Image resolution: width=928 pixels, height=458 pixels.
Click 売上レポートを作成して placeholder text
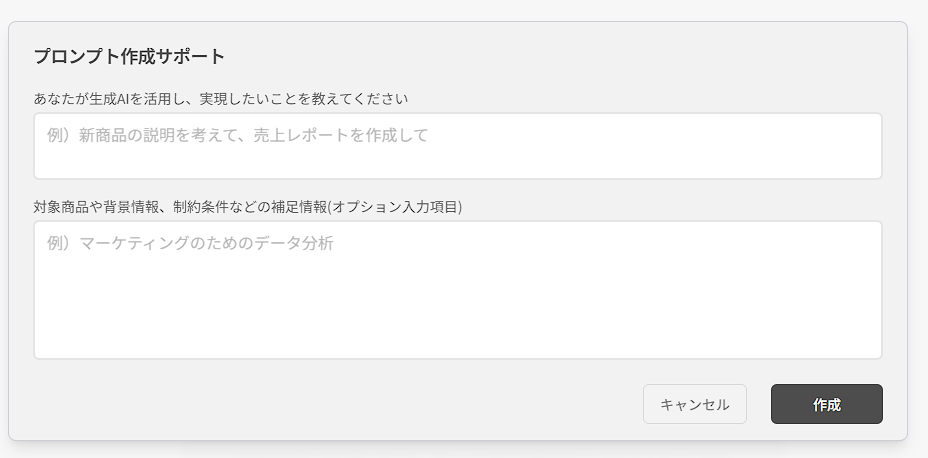point(340,136)
